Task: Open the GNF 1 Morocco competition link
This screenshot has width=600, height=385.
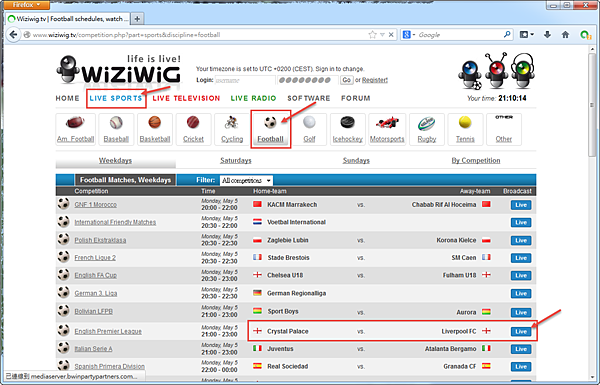Action: [96, 205]
